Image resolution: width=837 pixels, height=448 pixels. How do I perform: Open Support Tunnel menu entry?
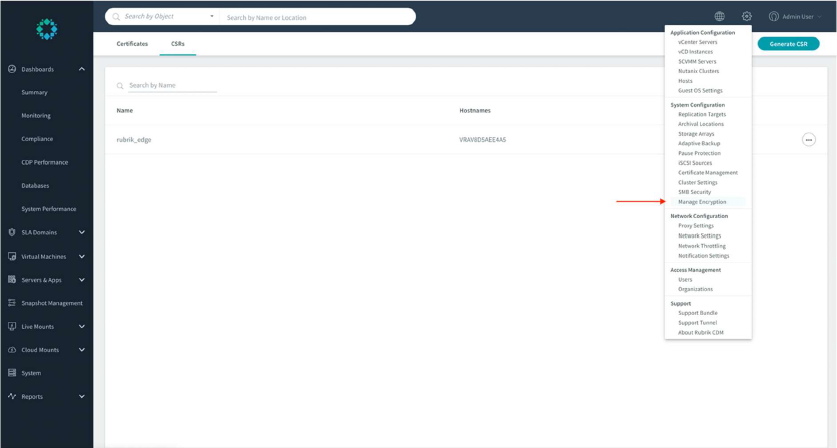(x=697, y=323)
